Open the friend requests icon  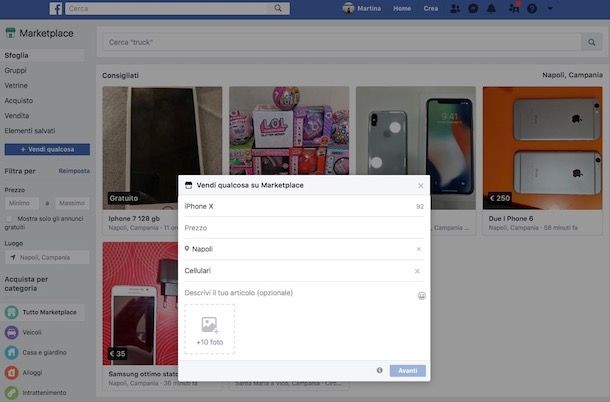[x=454, y=9]
